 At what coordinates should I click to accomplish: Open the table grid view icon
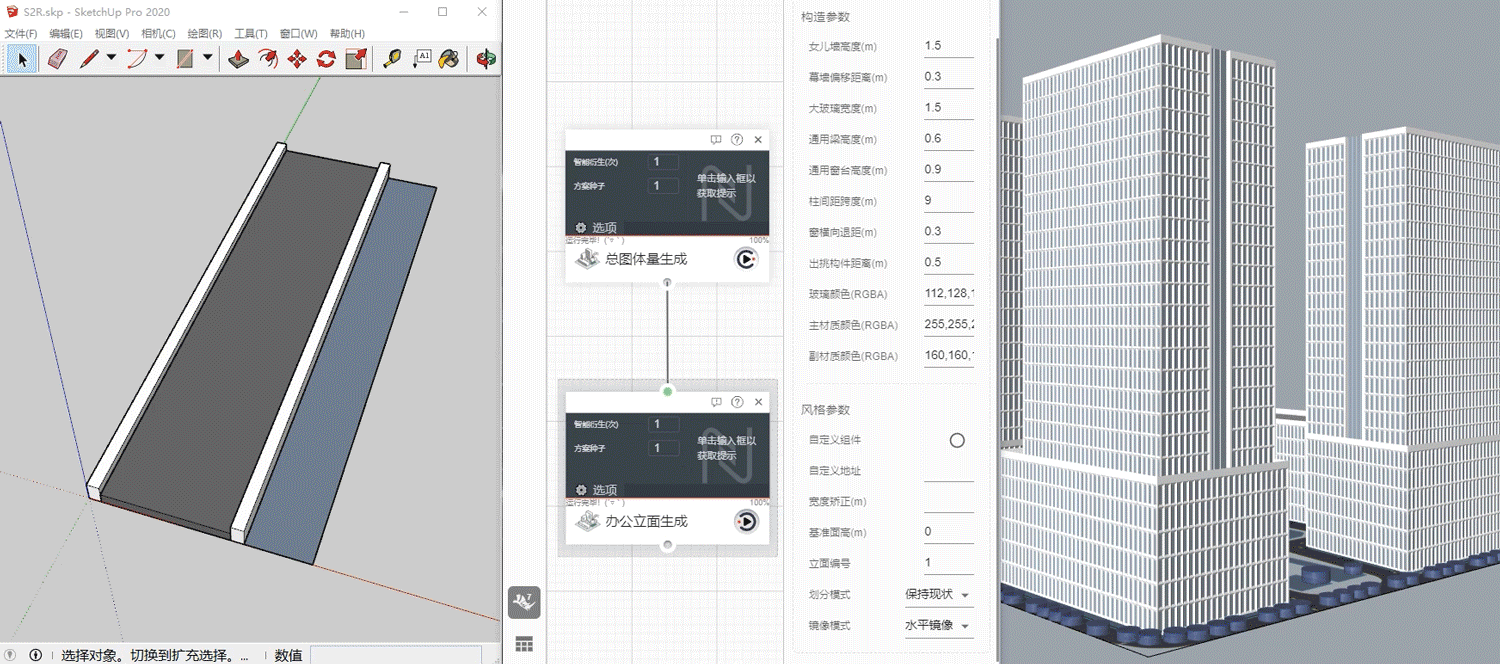tap(524, 645)
